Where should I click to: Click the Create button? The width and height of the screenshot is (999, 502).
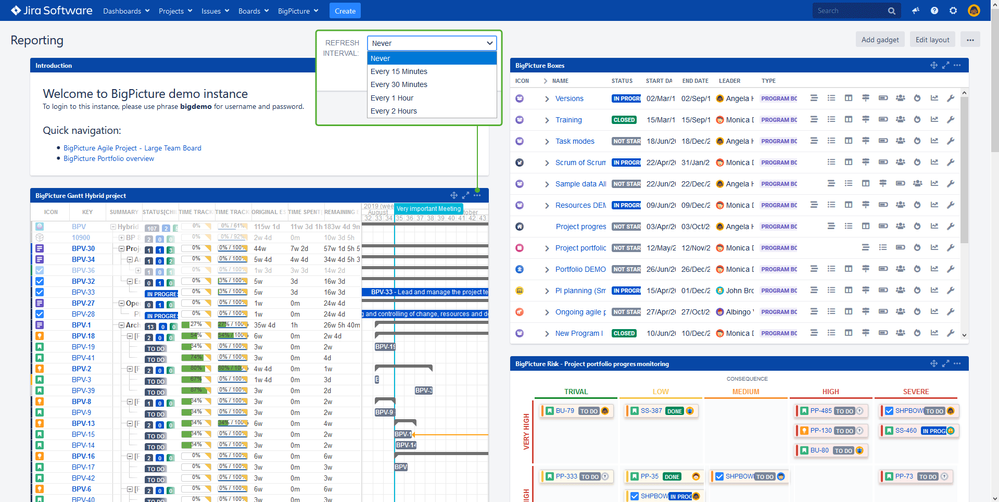click(x=345, y=11)
